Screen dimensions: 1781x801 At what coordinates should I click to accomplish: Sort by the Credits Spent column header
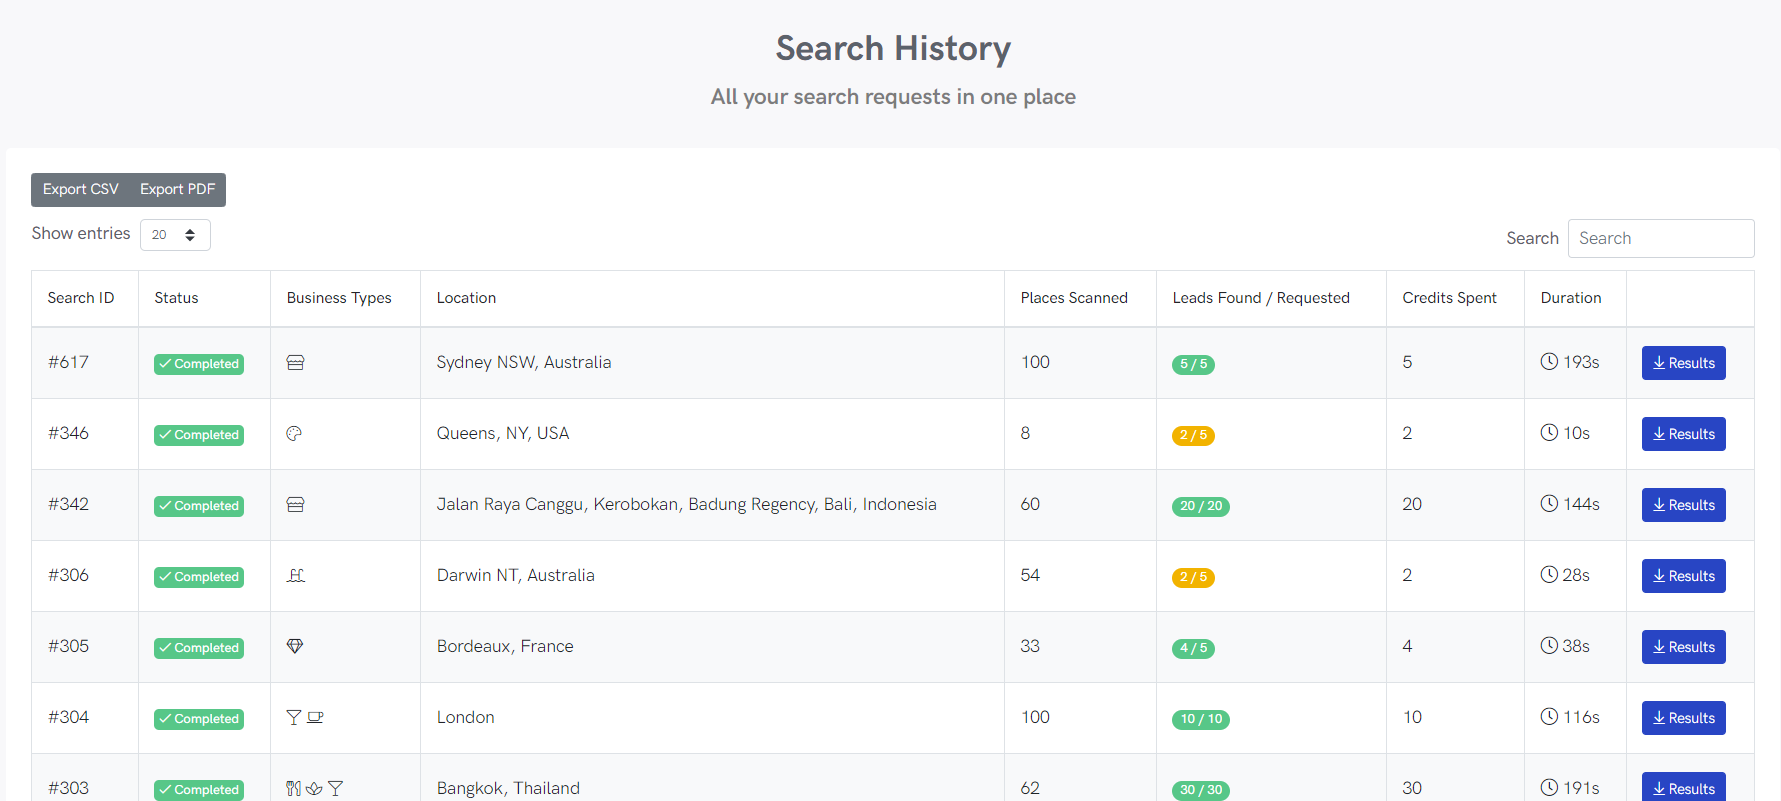(1449, 298)
